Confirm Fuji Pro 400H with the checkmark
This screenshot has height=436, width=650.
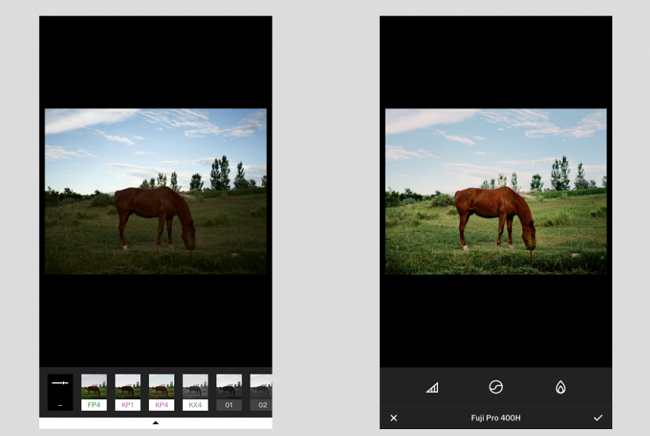[598, 418]
